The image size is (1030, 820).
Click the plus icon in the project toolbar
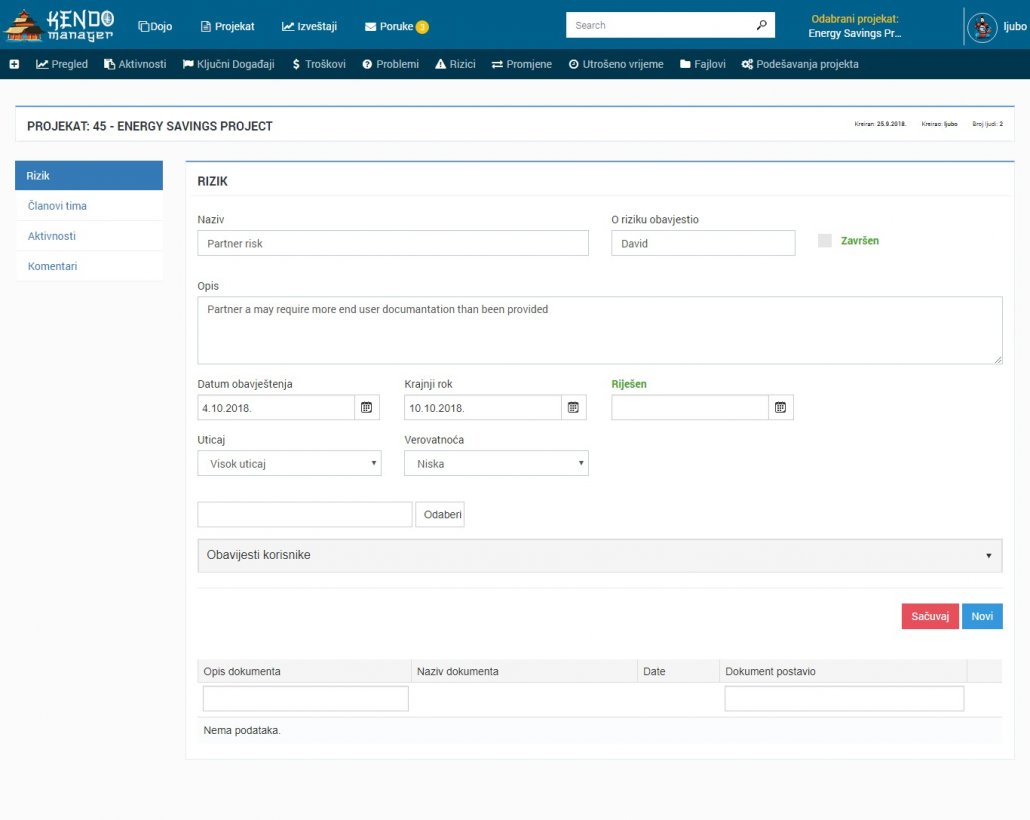tap(14, 64)
